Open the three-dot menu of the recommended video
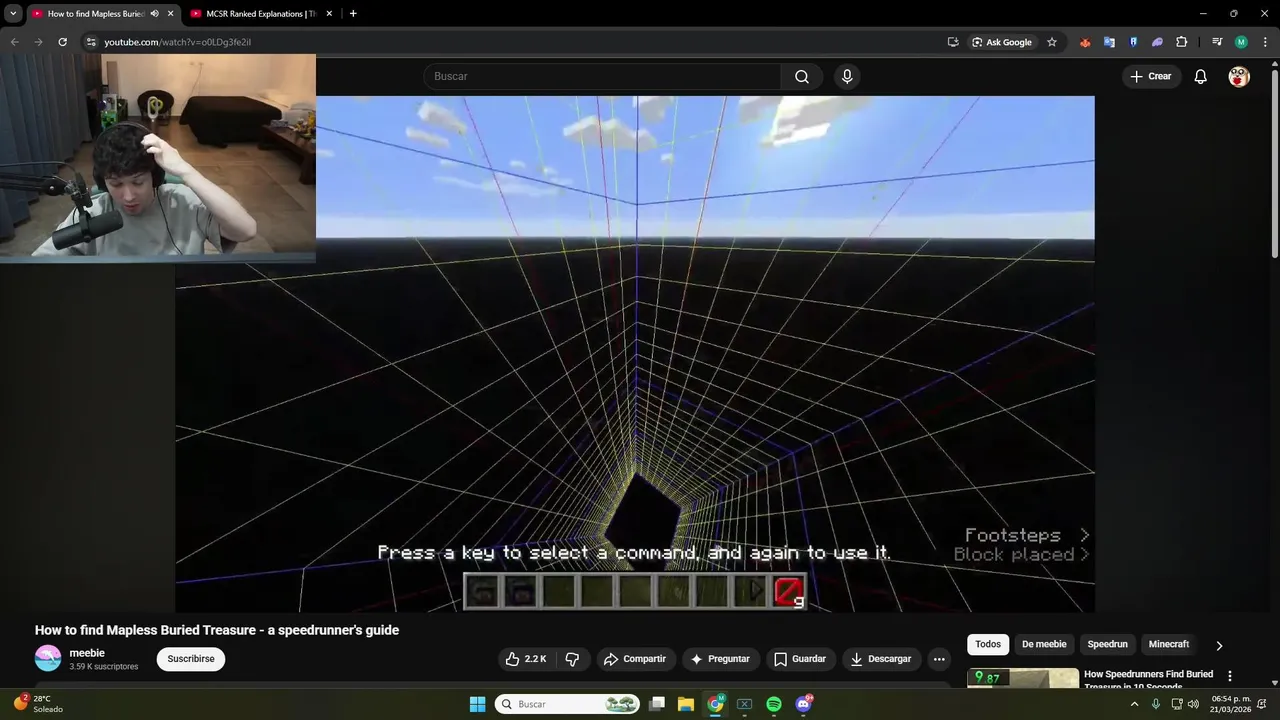The width and height of the screenshot is (1280, 720). pos(1230,676)
